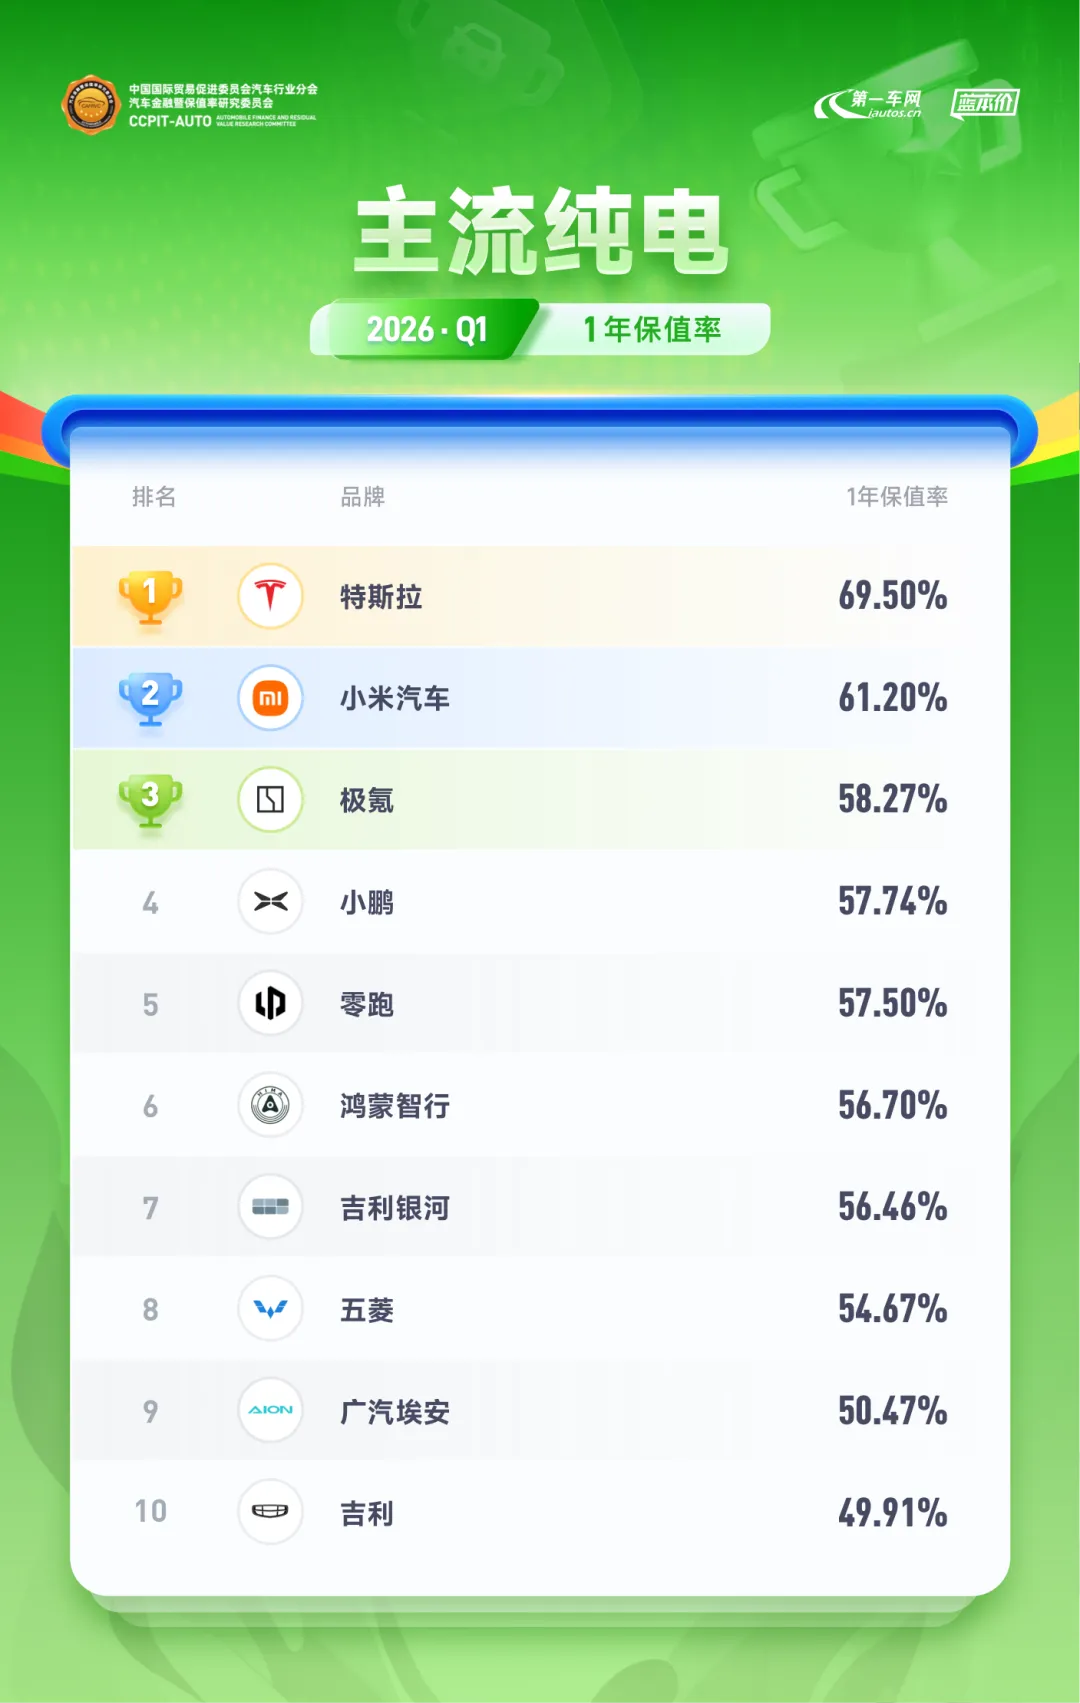
Task: Select the Leapmotor logo icon
Action: click(x=270, y=1003)
